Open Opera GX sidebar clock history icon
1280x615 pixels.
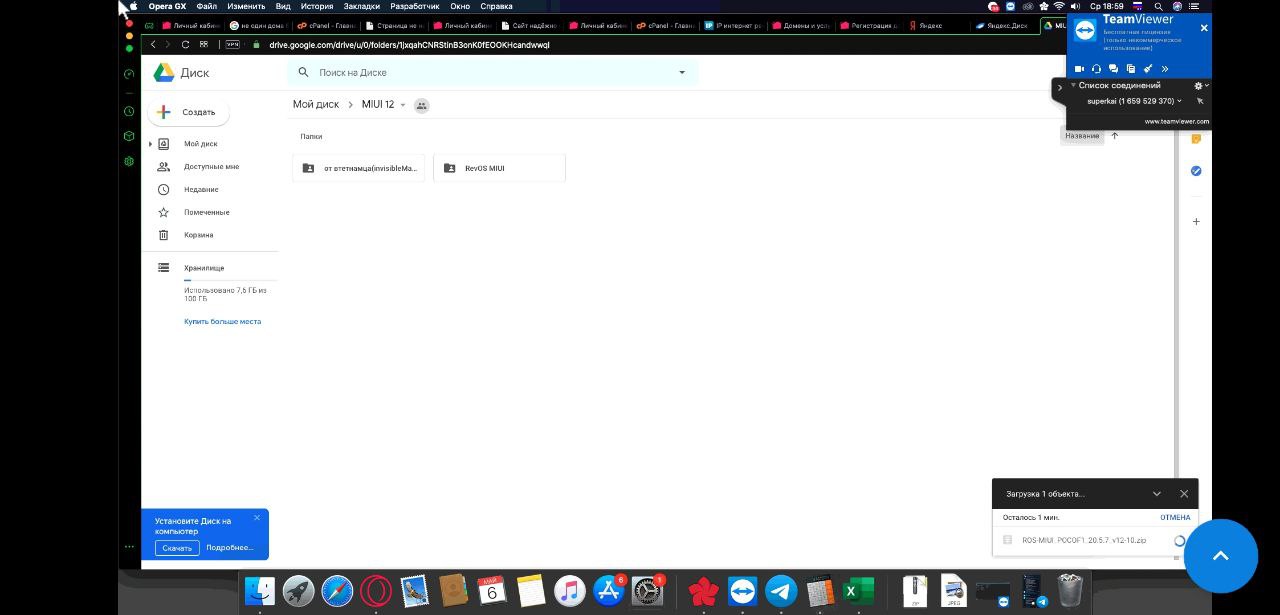(129, 112)
